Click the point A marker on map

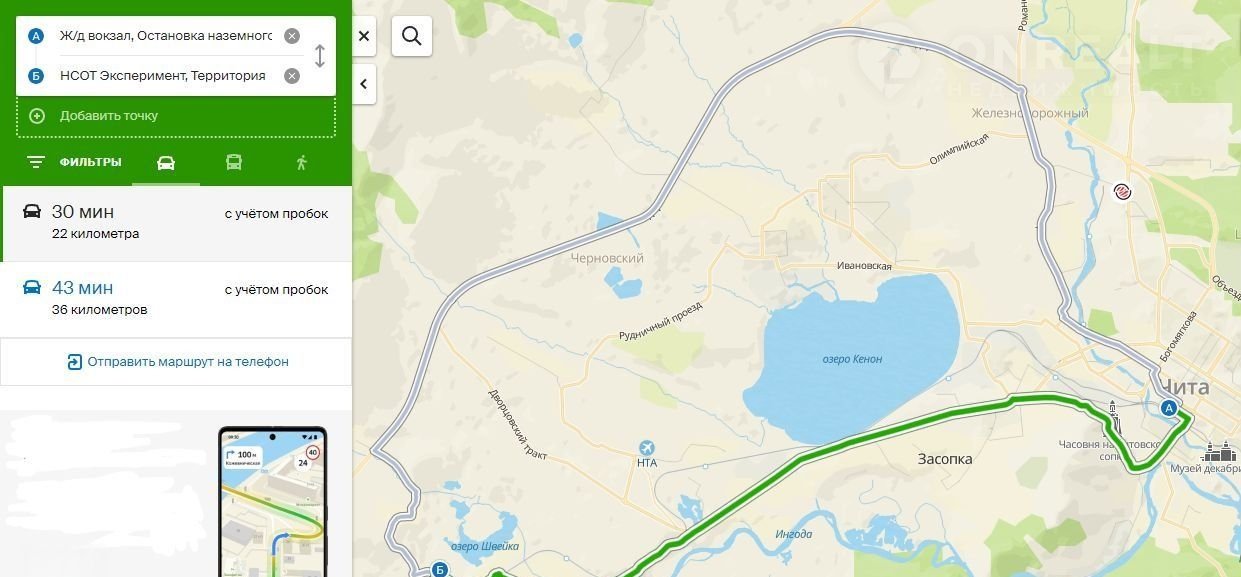(1168, 408)
